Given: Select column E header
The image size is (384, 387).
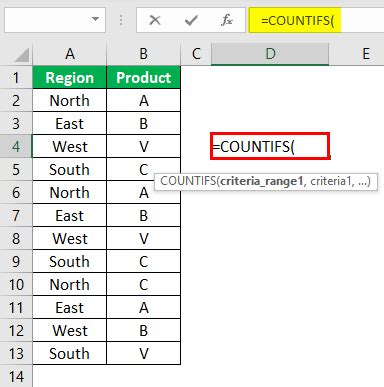Looking at the screenshot, I should [x=366, y=54].
